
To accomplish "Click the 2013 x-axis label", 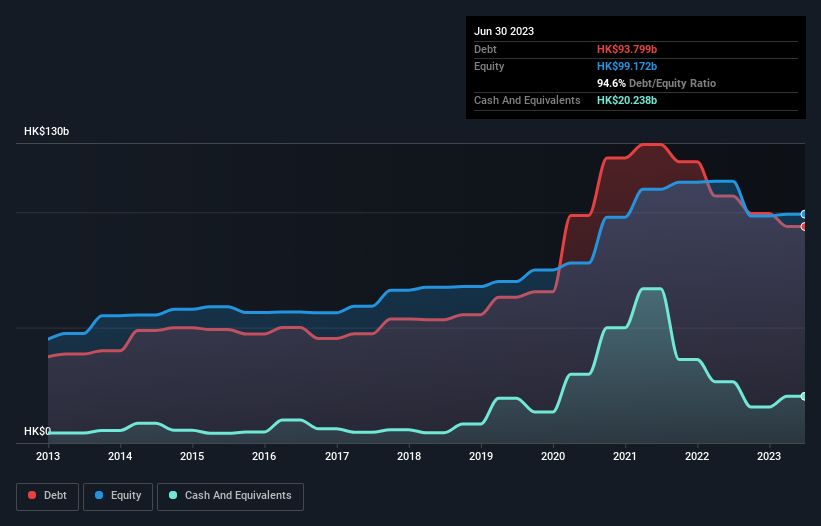I will pos(48,456).
